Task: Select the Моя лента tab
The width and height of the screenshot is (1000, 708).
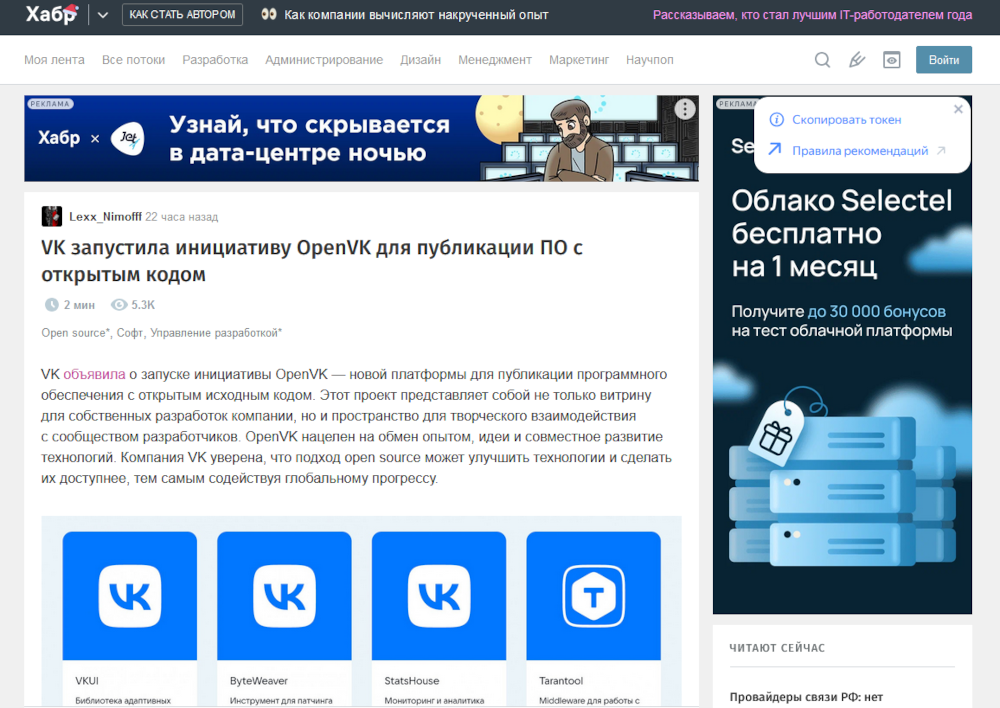Action: (54, 60)
